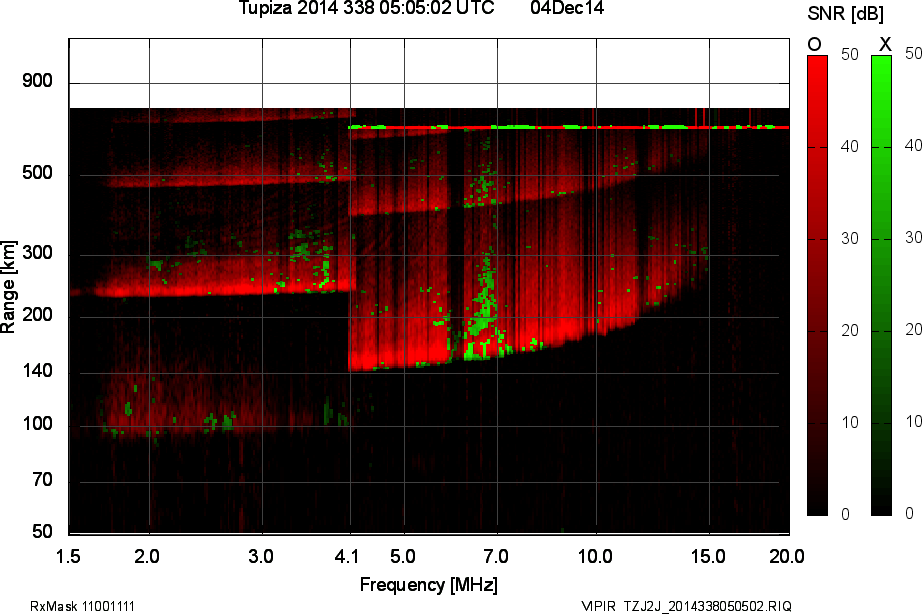
Task: Click the "X" label above the green bar
Action: click(884, 44)
